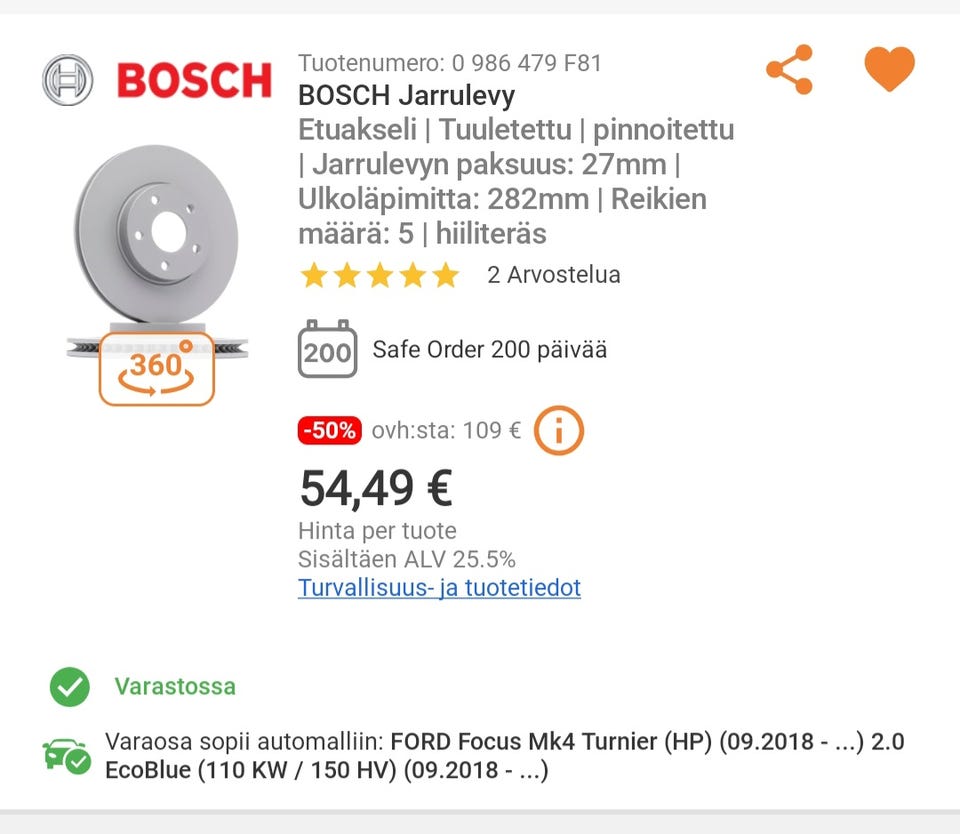Click the ovh:sta 109 € original price
This screenshot has height=834, width=960.
click(x=446, y=431)
